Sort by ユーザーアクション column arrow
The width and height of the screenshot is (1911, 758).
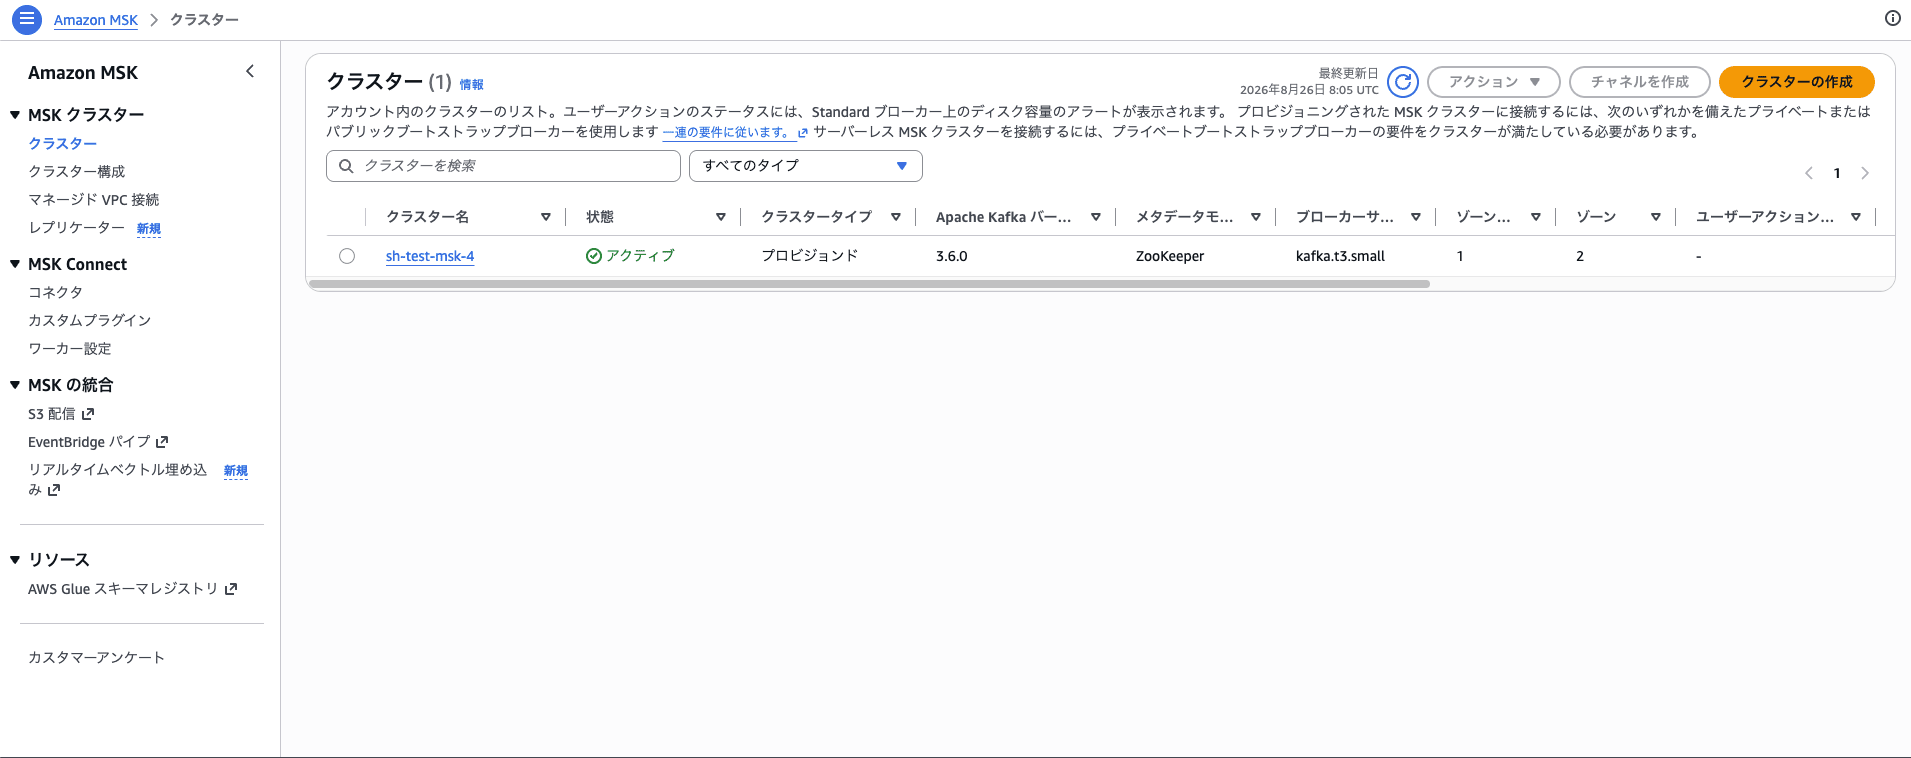coord(1856,217)
